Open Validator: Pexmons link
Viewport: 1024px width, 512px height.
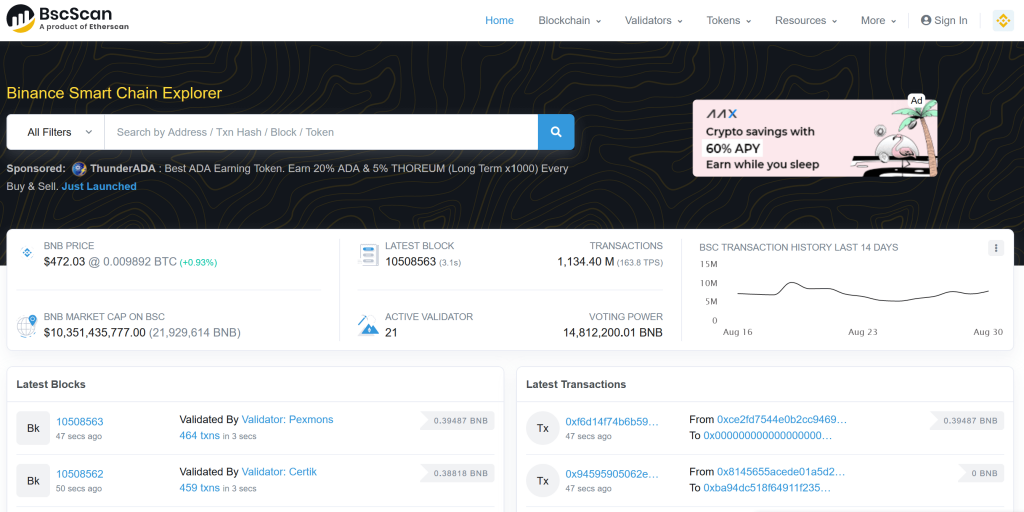click(x=287, y=419)
